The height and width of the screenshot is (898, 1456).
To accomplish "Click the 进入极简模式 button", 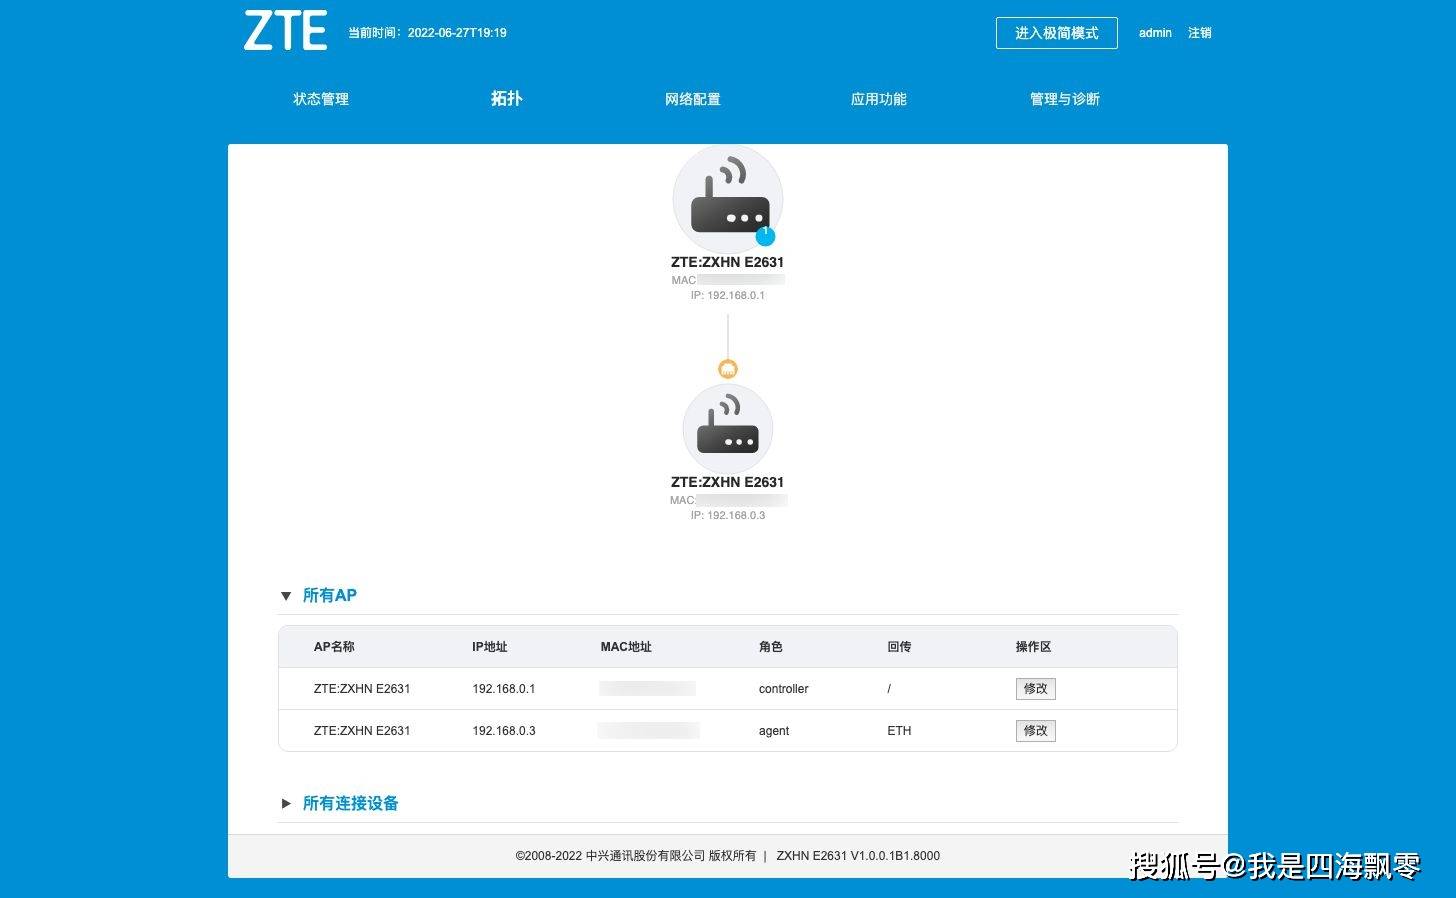I will pos(1056,33).
